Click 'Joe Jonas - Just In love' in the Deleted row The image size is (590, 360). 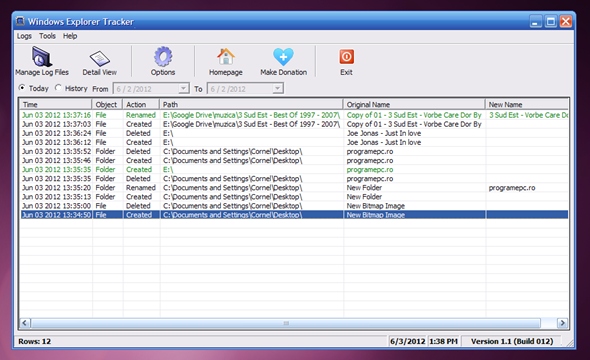384,133
